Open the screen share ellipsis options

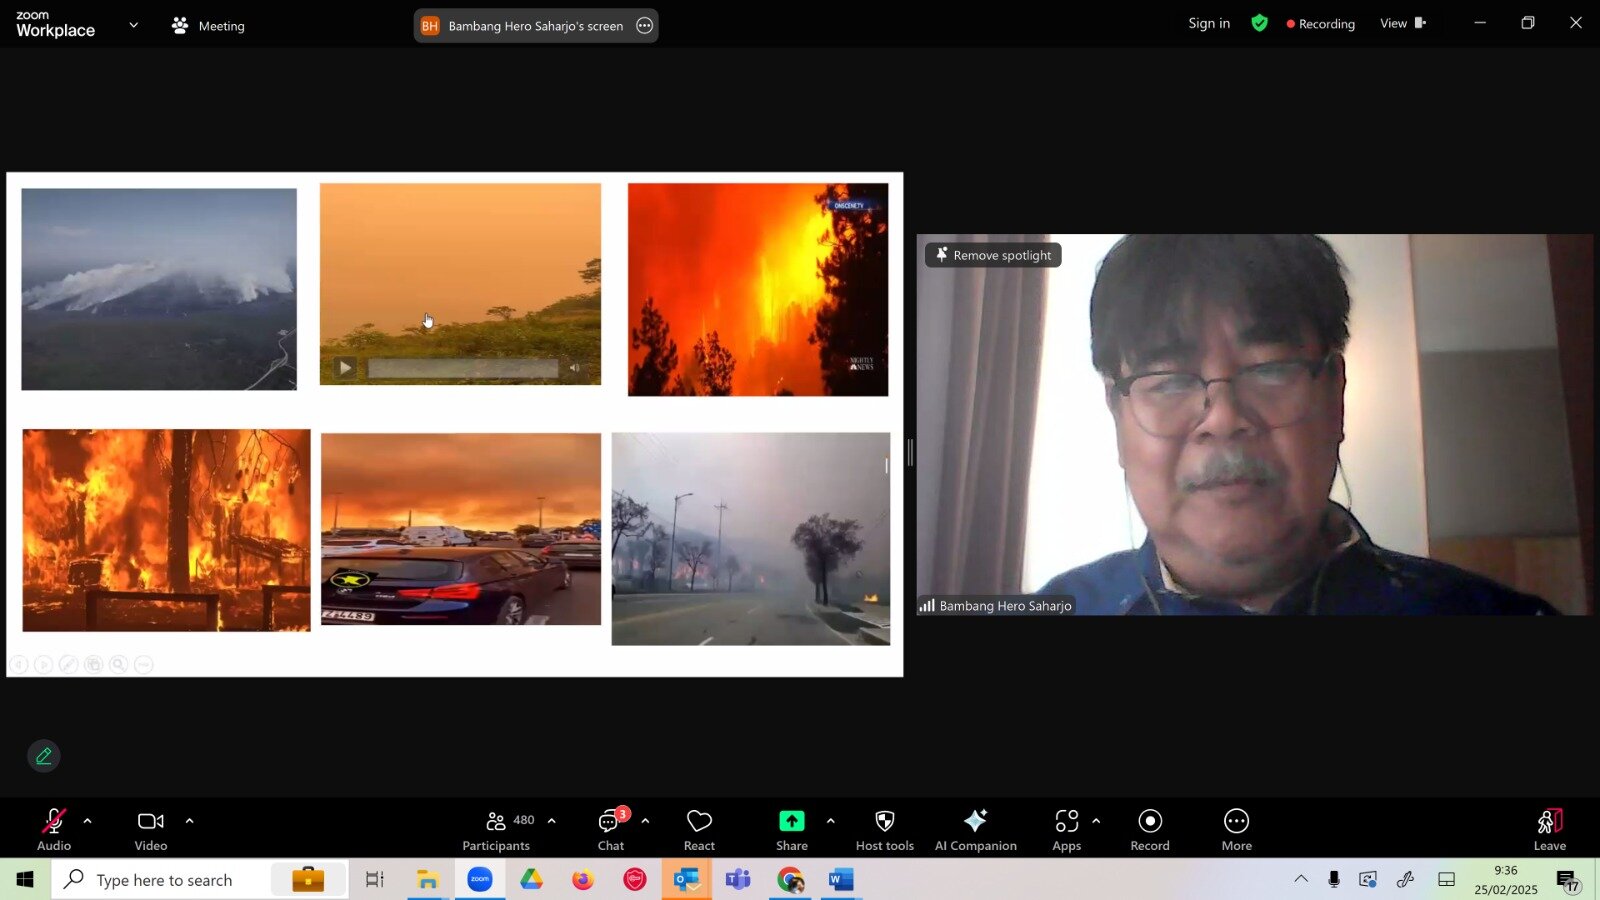coord(645,26)
